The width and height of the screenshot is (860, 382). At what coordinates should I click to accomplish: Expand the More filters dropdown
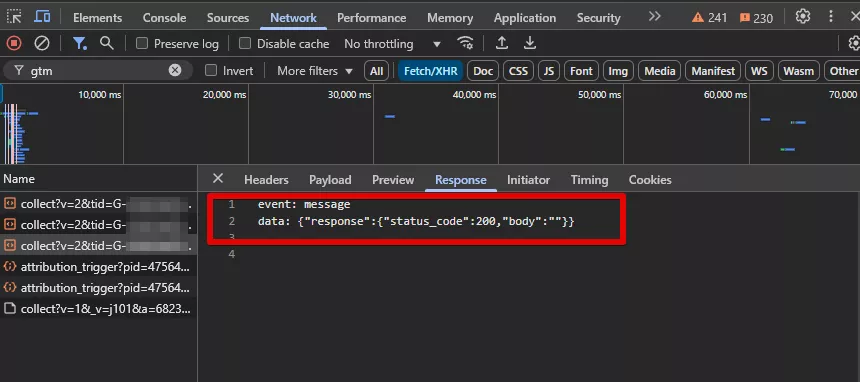point(315,71)
